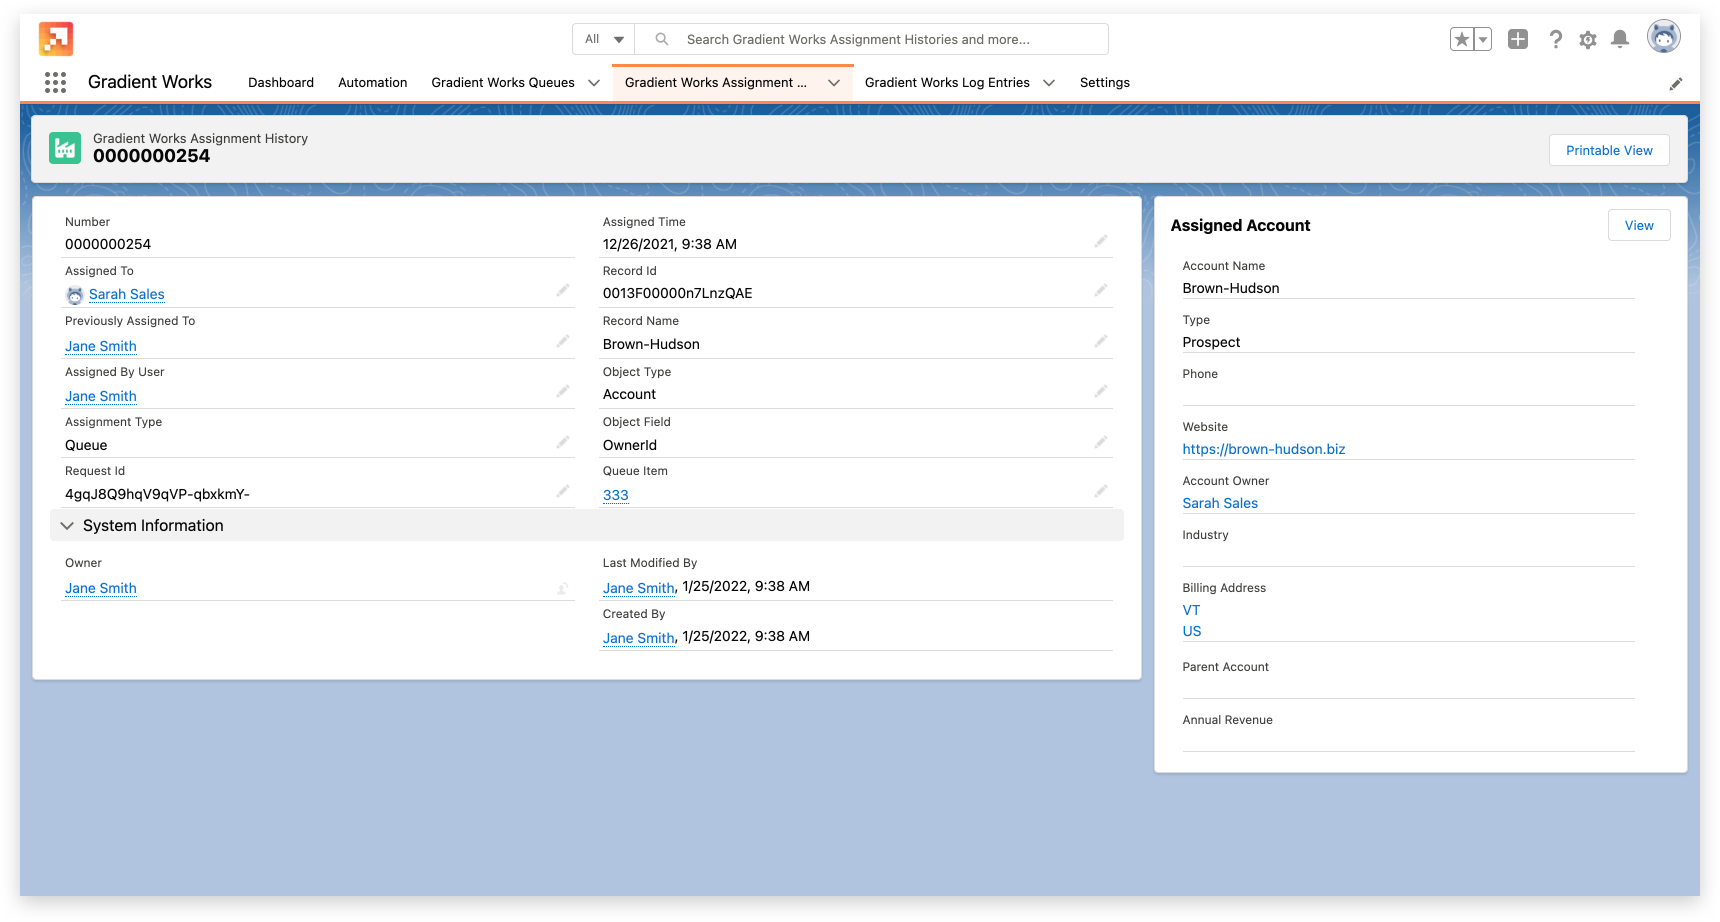Edit the Assigned Time pencil icon

pyautogui.click(x=1101, y=241)
